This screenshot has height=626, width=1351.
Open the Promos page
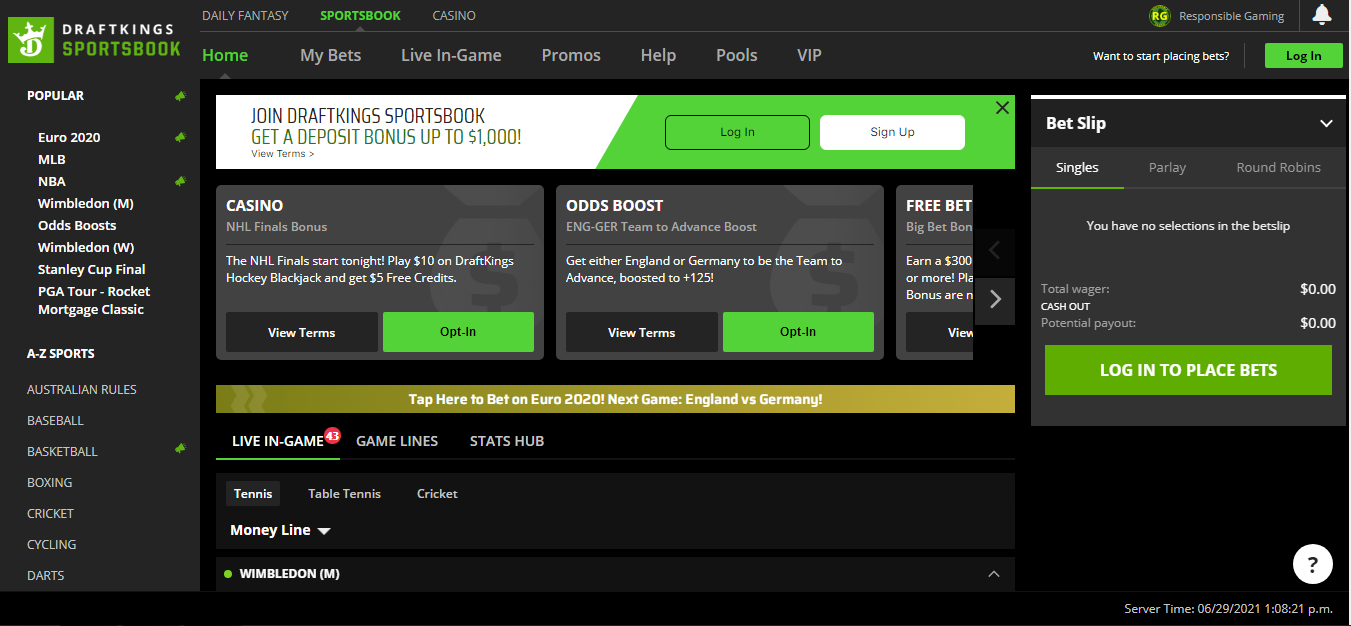571,55
